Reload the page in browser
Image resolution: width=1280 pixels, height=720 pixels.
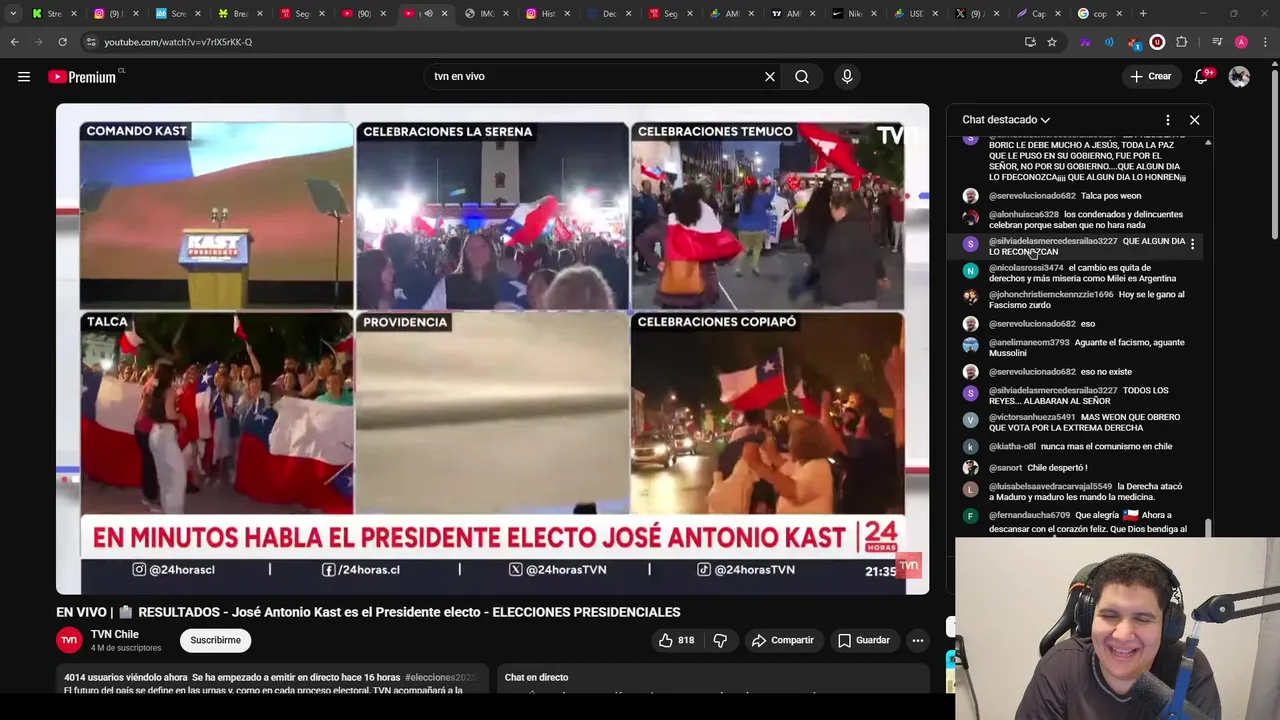[x=62, y=42]
